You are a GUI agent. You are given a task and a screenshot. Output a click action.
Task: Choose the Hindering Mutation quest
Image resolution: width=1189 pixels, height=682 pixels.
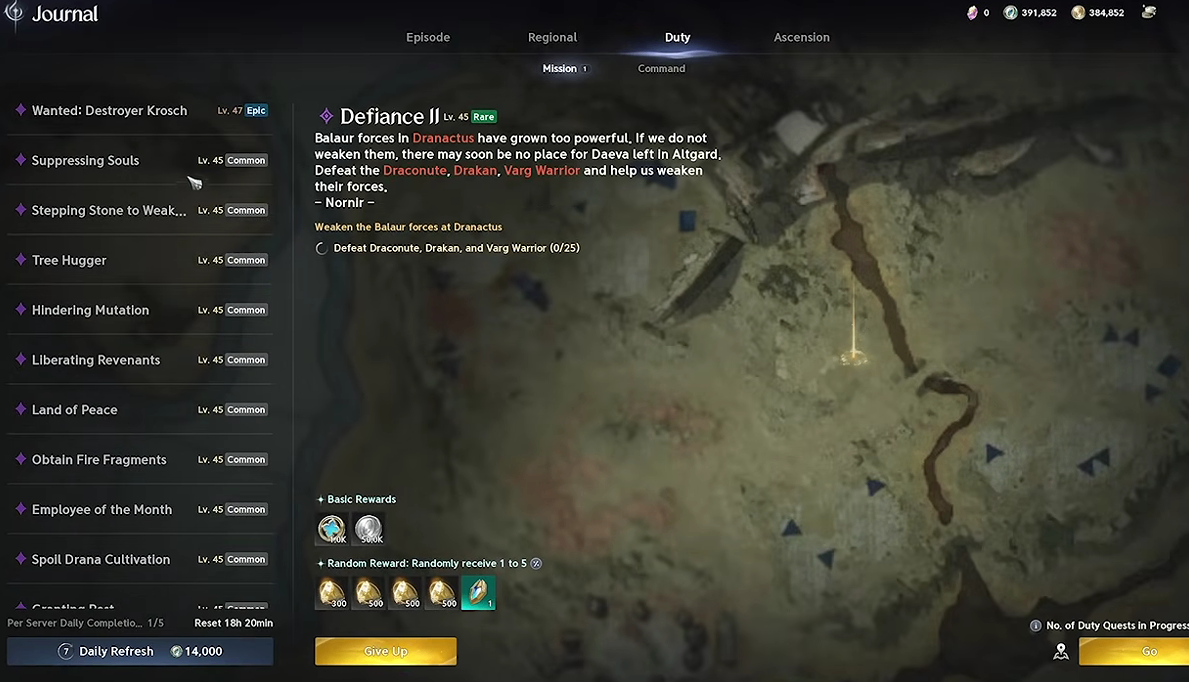pyautogui.click(x=140, y=310)
